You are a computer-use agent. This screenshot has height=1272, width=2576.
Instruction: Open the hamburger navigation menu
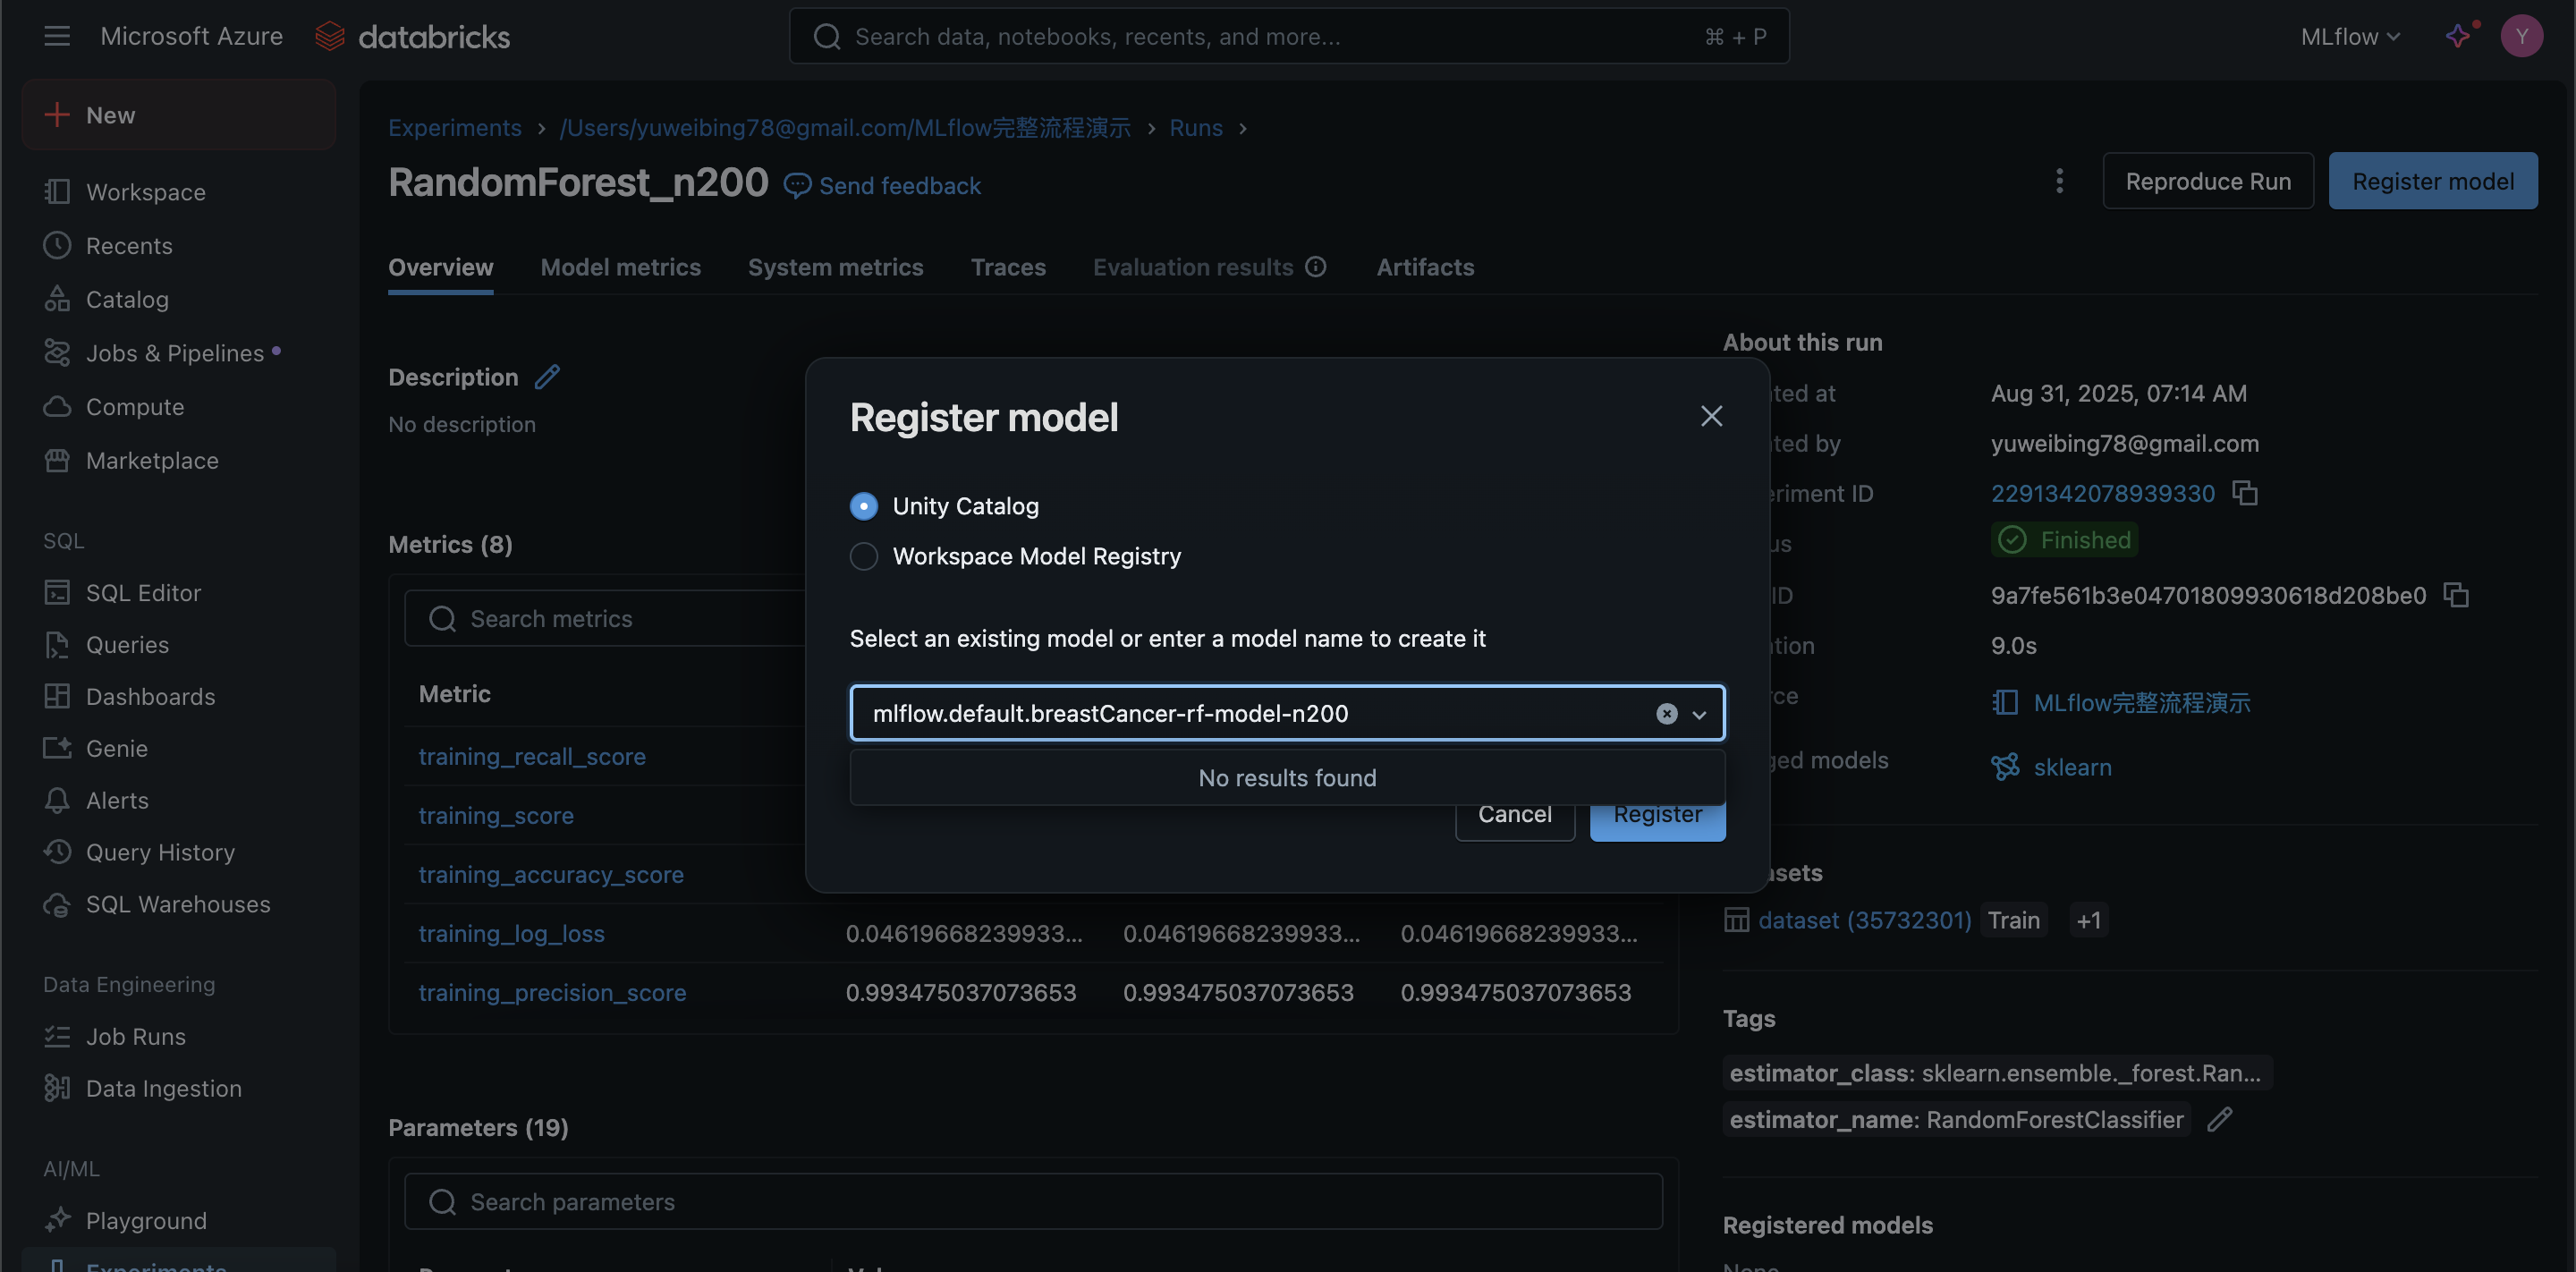57,36
